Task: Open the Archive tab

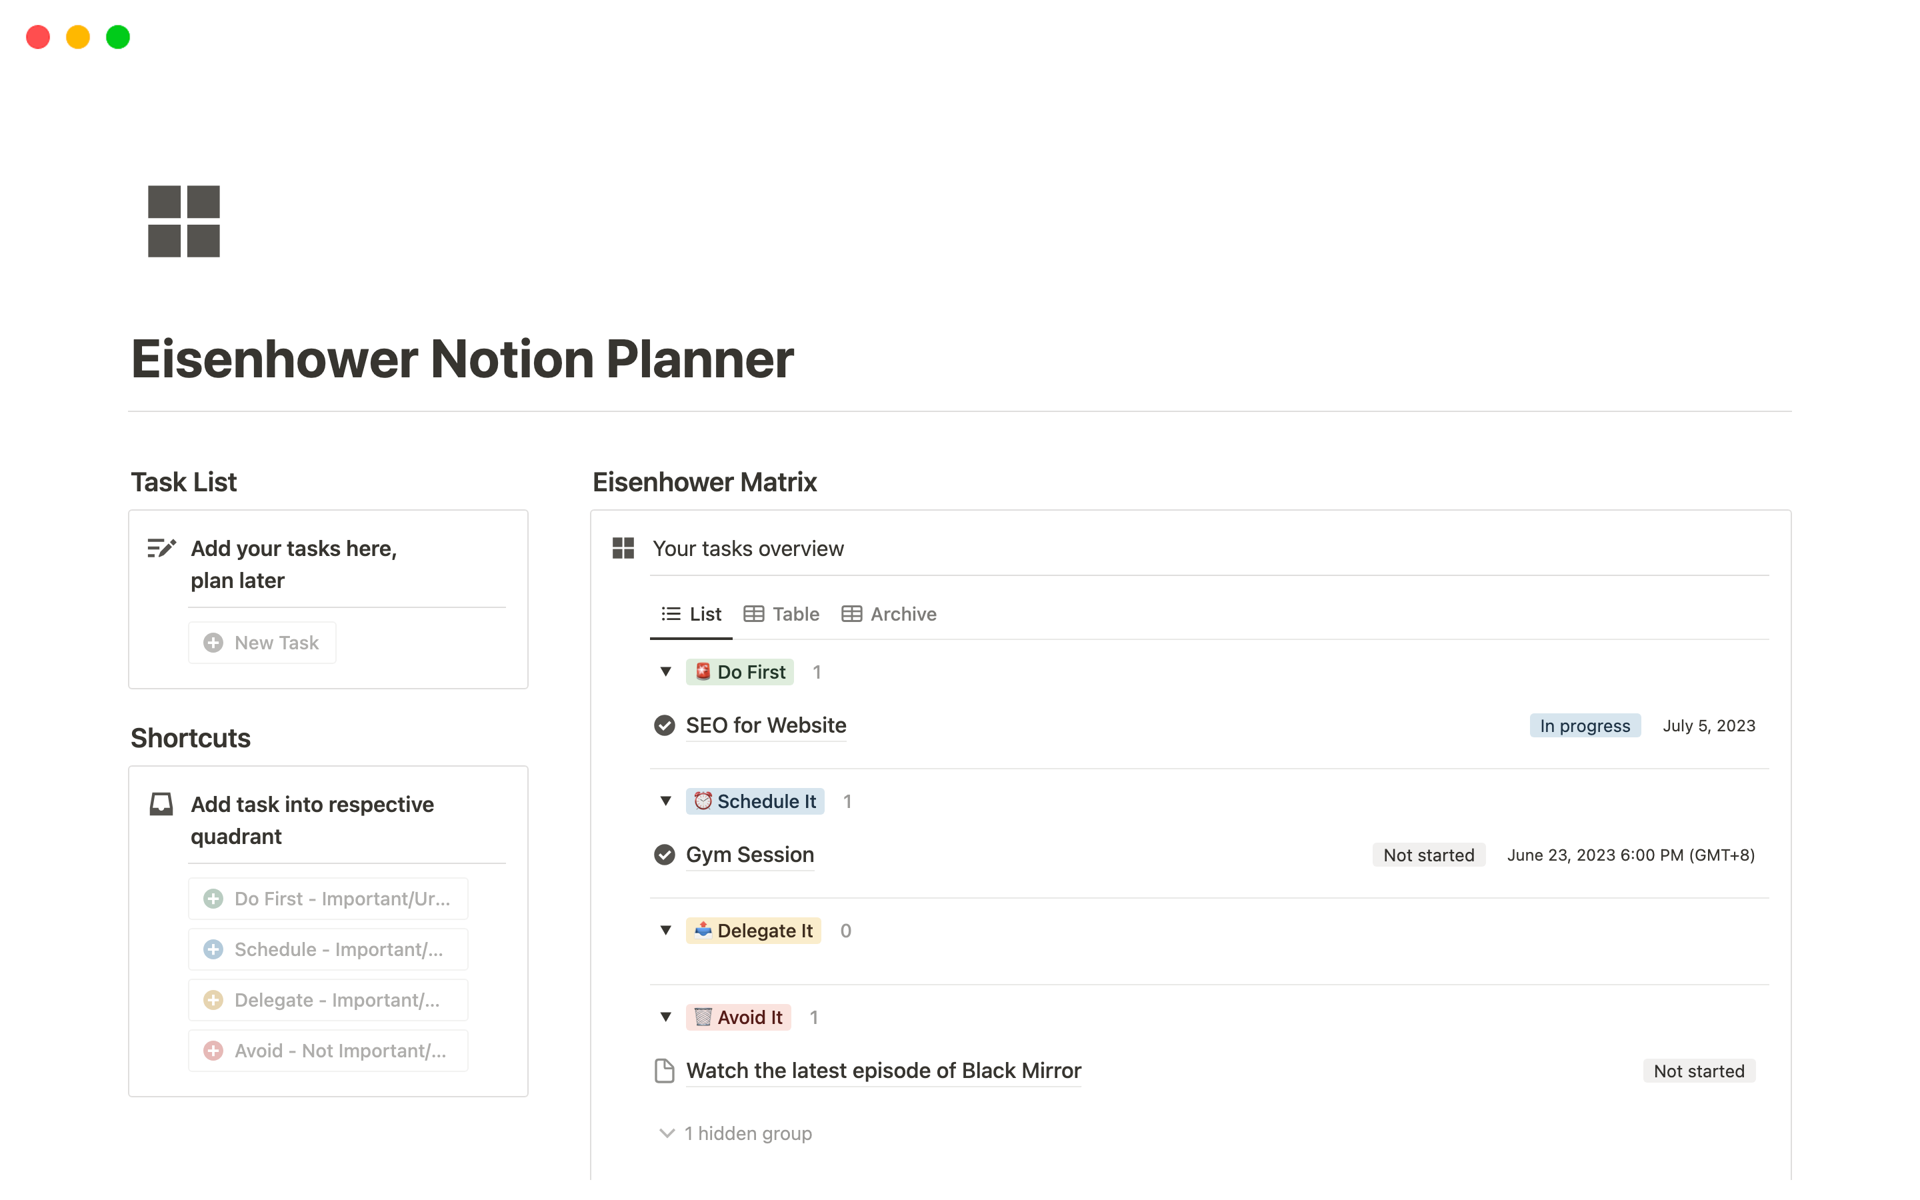Action: tap(889, 614)
